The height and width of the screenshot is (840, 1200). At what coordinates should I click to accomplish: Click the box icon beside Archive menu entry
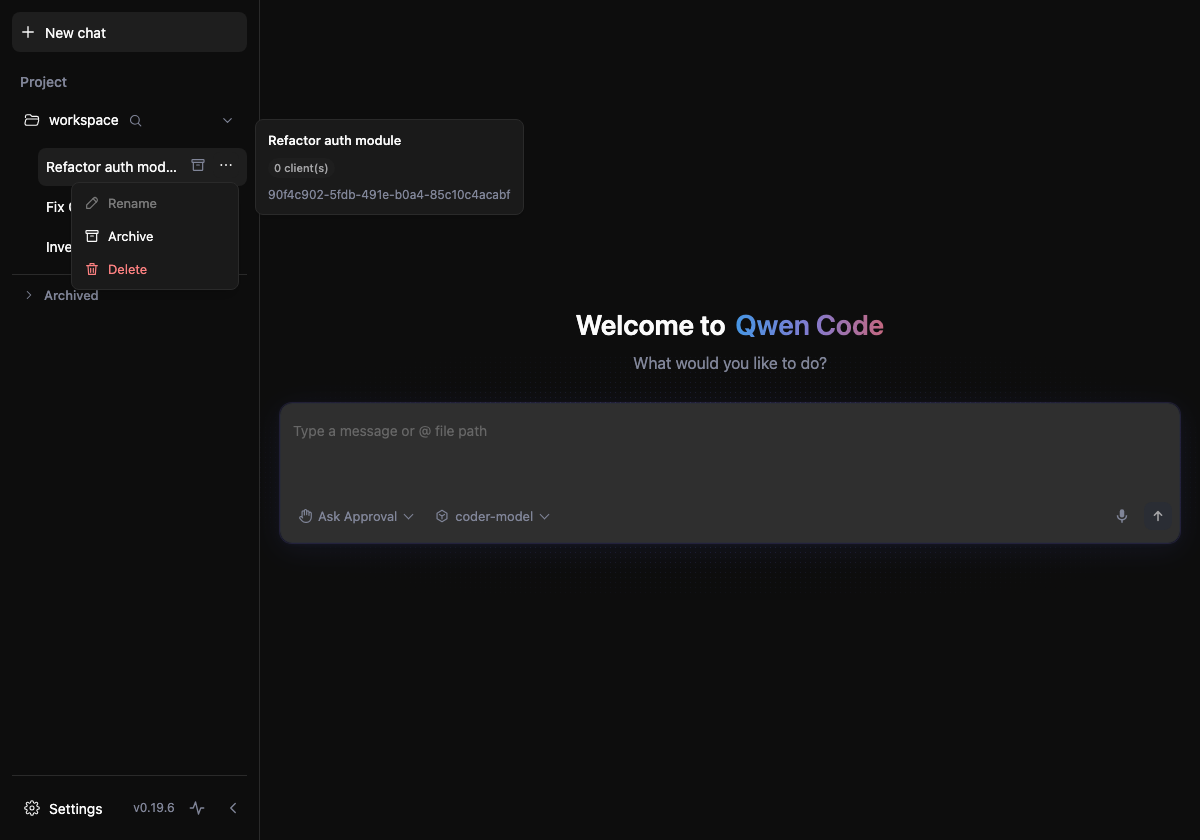pyautogui.click(x=92, y=236)
